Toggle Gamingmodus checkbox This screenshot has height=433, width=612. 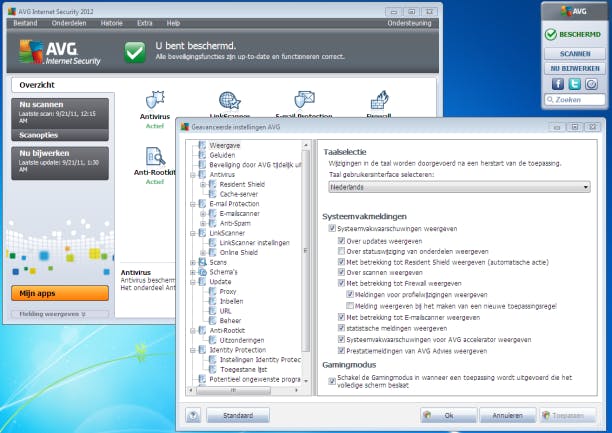(332, 381)
